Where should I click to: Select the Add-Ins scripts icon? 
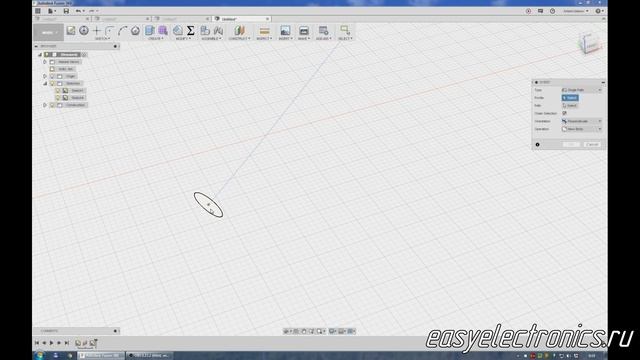pyautogui.click(x=324, y=31)
